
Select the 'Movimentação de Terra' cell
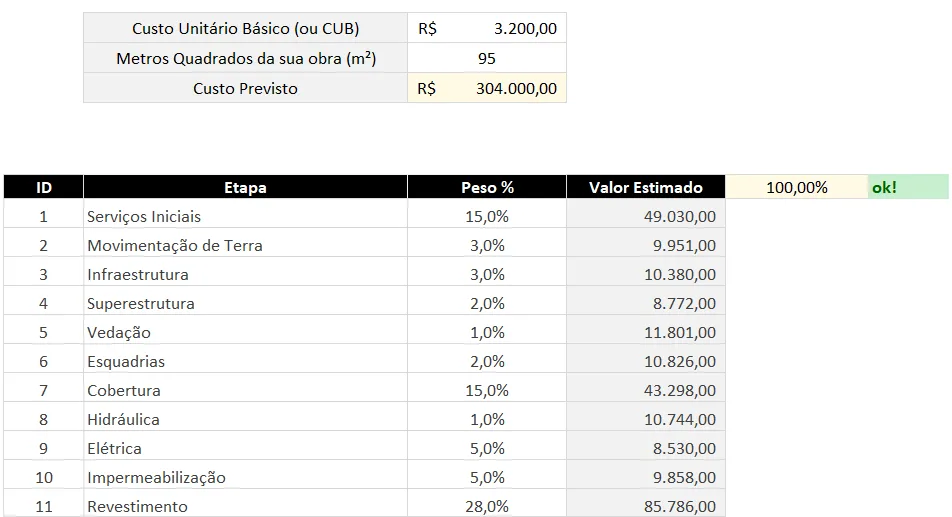245,246
